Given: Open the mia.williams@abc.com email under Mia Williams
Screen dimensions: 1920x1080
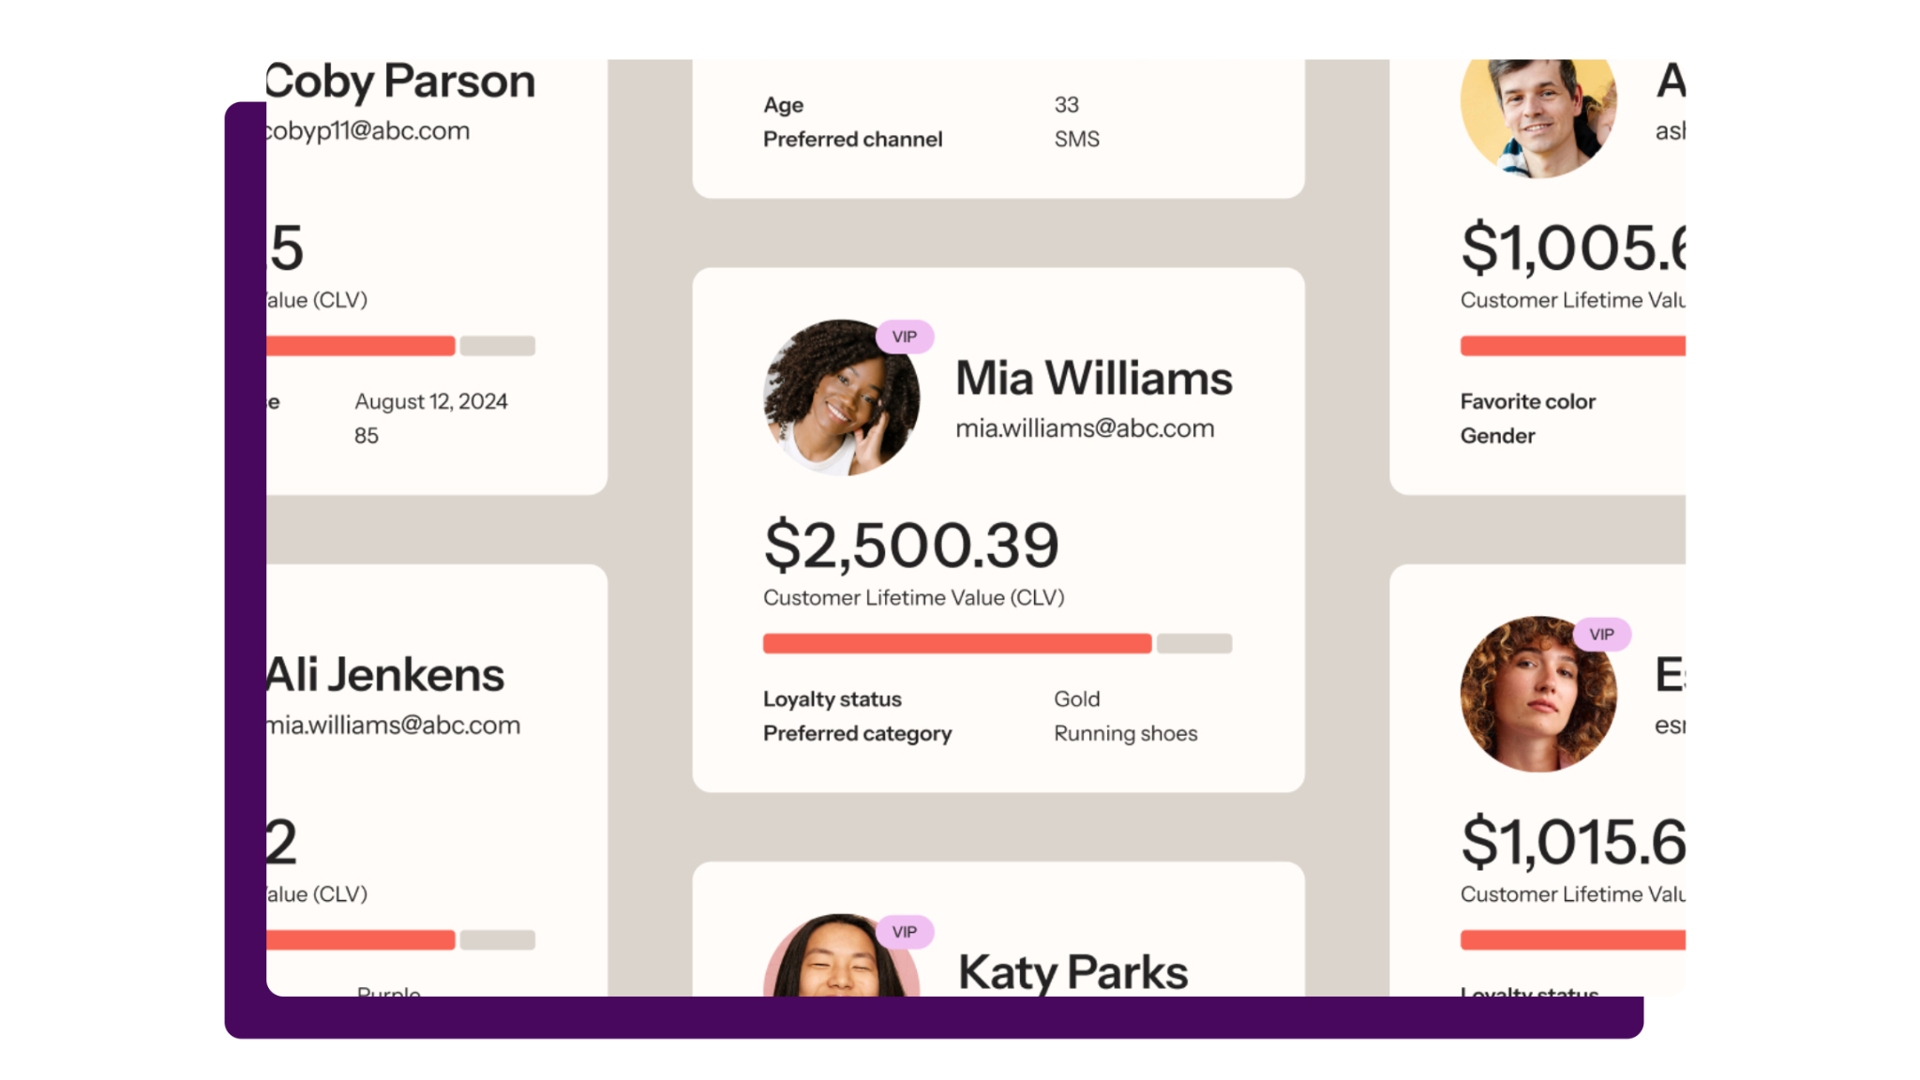Looking at the screenshot, I should click(x=1084, y=428).
